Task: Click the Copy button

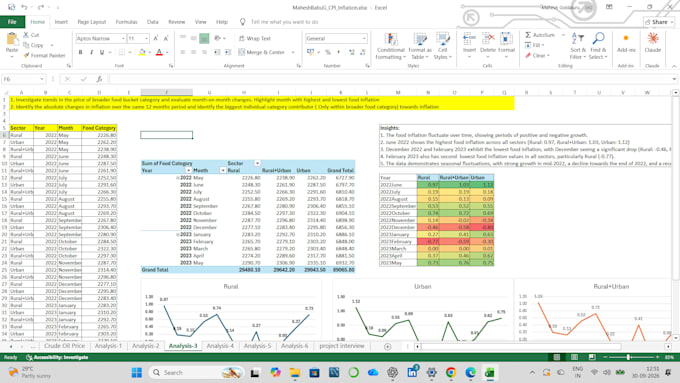Action: tap(34, 45)
